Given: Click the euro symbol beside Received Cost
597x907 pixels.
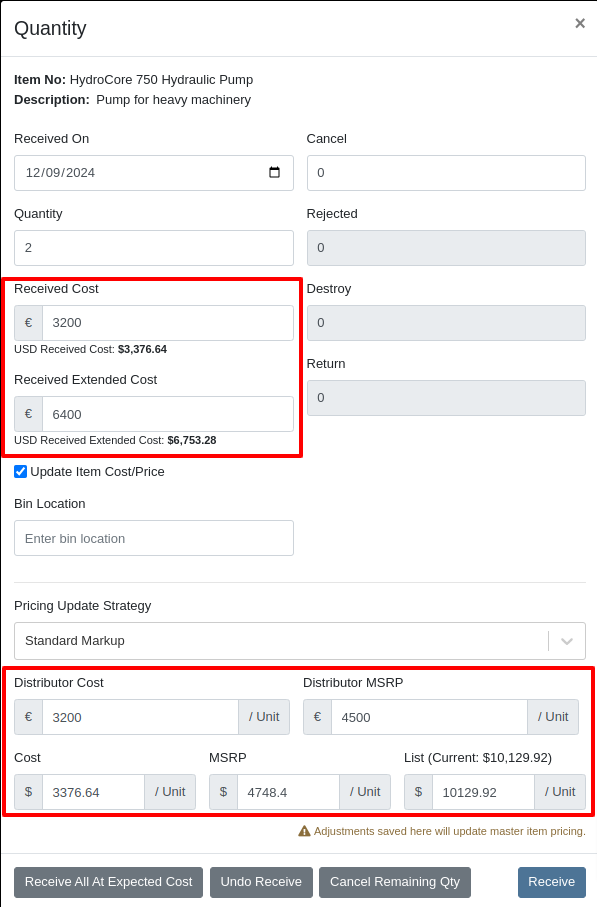Looking at the screenshot, I should (x=28, y=323).
